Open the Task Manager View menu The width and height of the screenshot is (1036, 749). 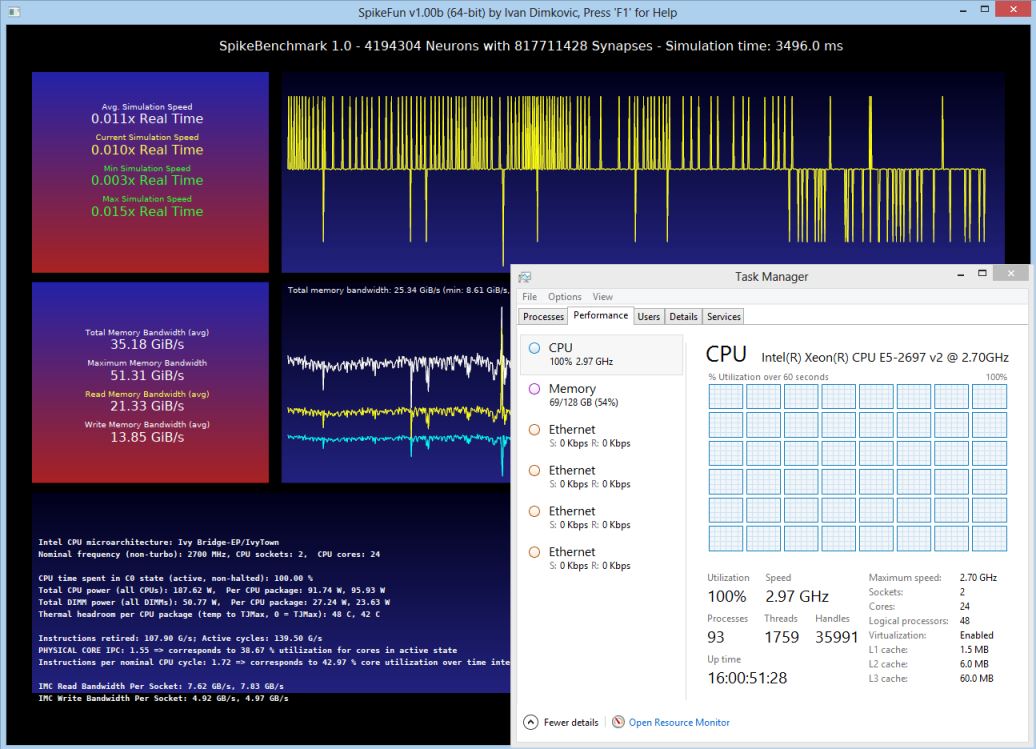602,297
